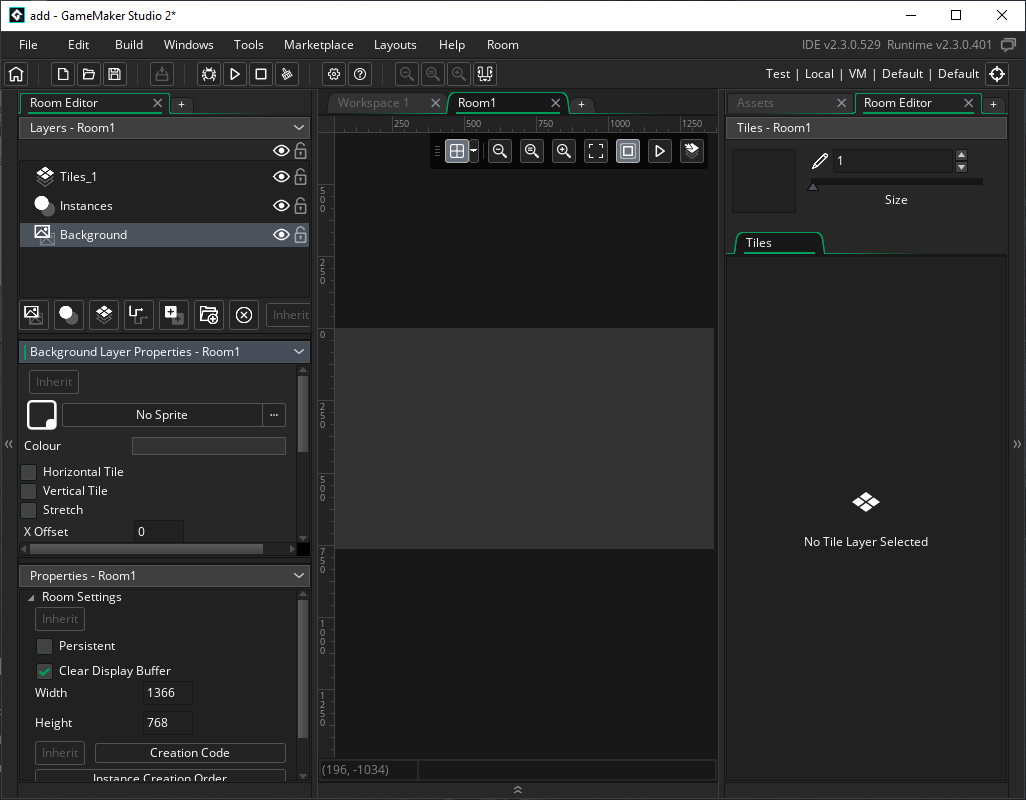Open the sprite picker ellipsis button
This screenshot has height=800, width=1026.
pyautogui.click(x=274, y=415)
